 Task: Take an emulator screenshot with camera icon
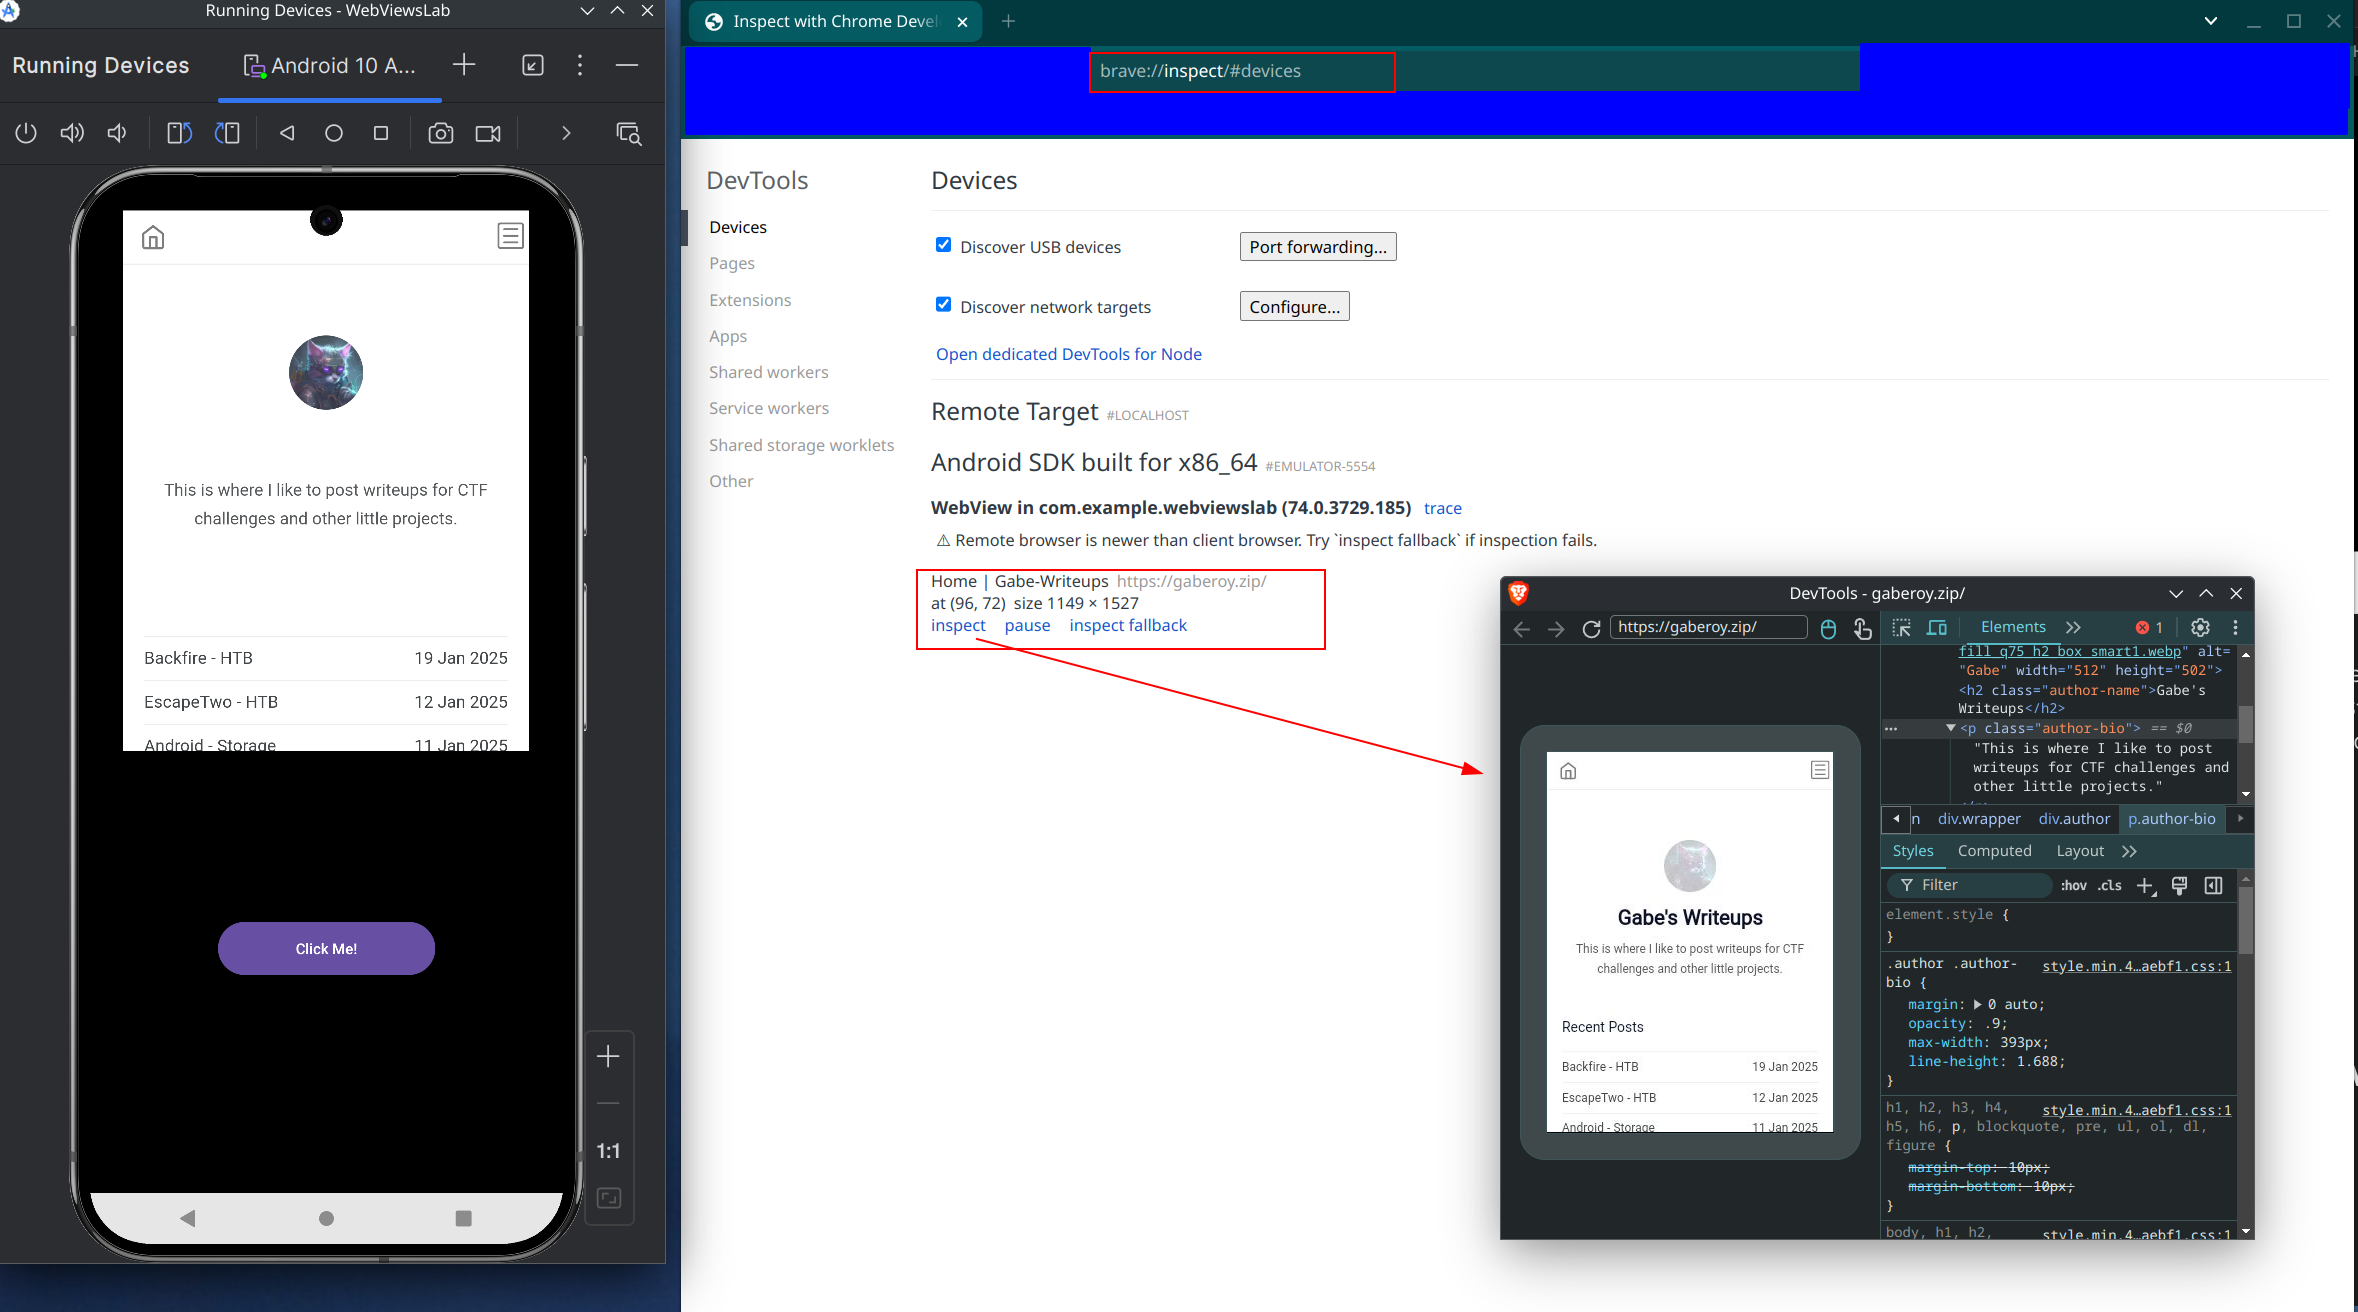coord(441,133)
